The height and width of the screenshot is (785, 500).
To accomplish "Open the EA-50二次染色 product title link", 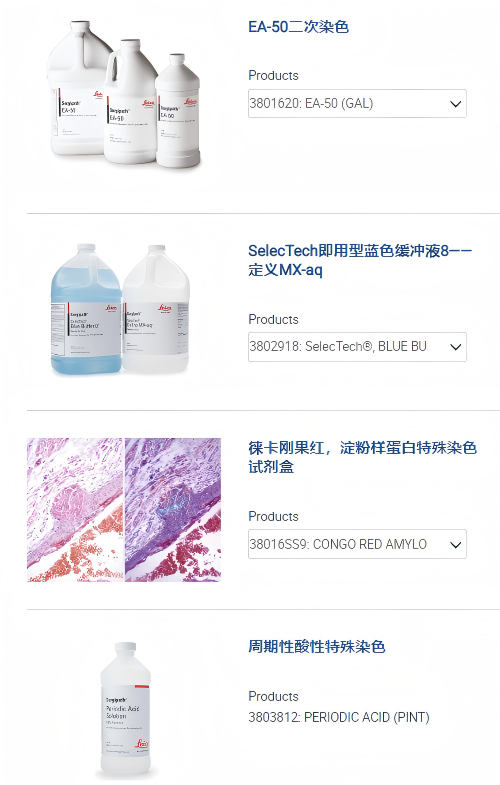I will click(x=298, y=27).
